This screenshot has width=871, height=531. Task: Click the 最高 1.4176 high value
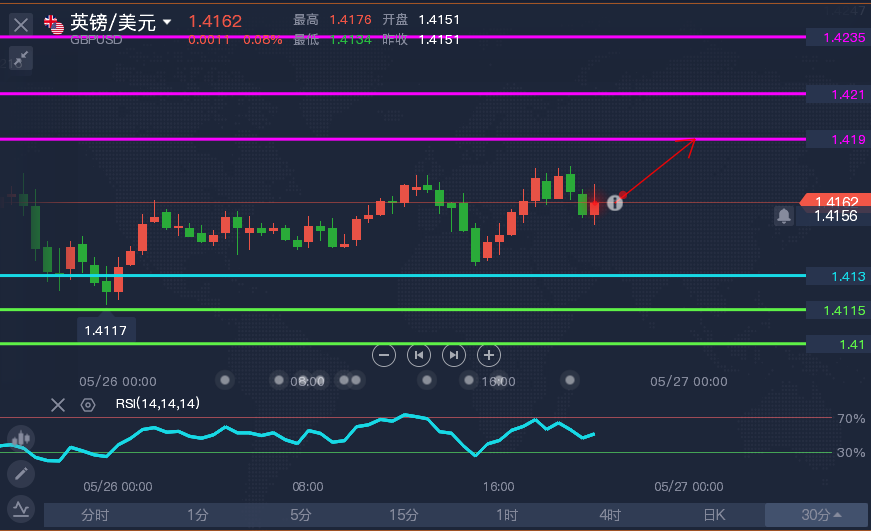click(x=350, y=19)
